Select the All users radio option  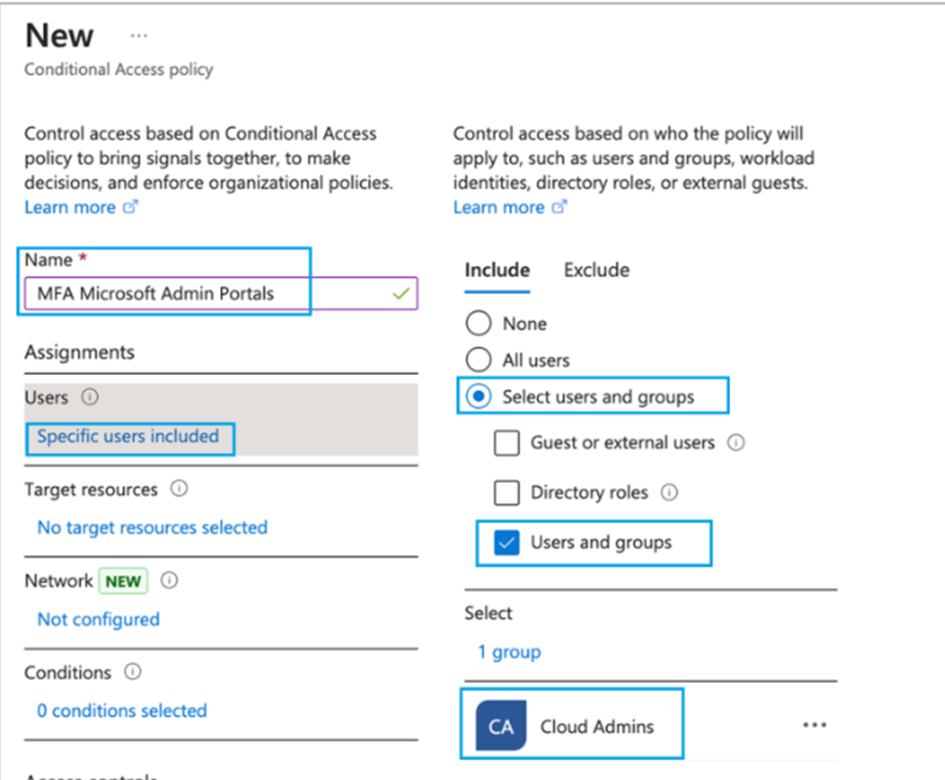click(479, 360)
